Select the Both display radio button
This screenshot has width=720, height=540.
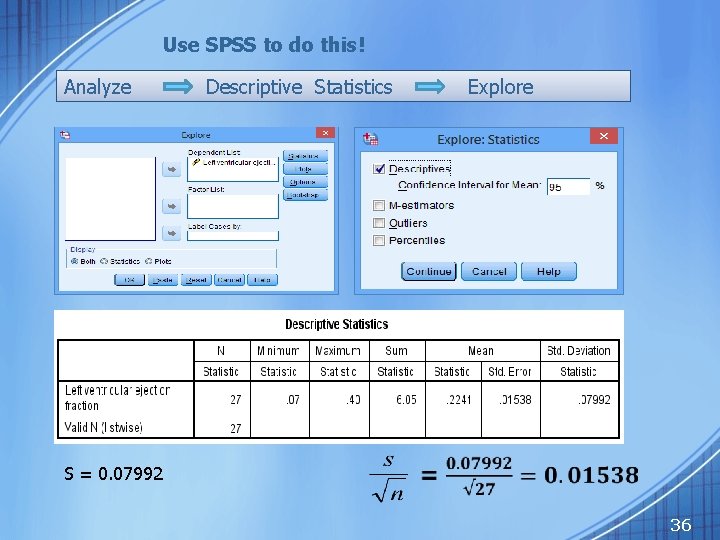coord(74,261)
